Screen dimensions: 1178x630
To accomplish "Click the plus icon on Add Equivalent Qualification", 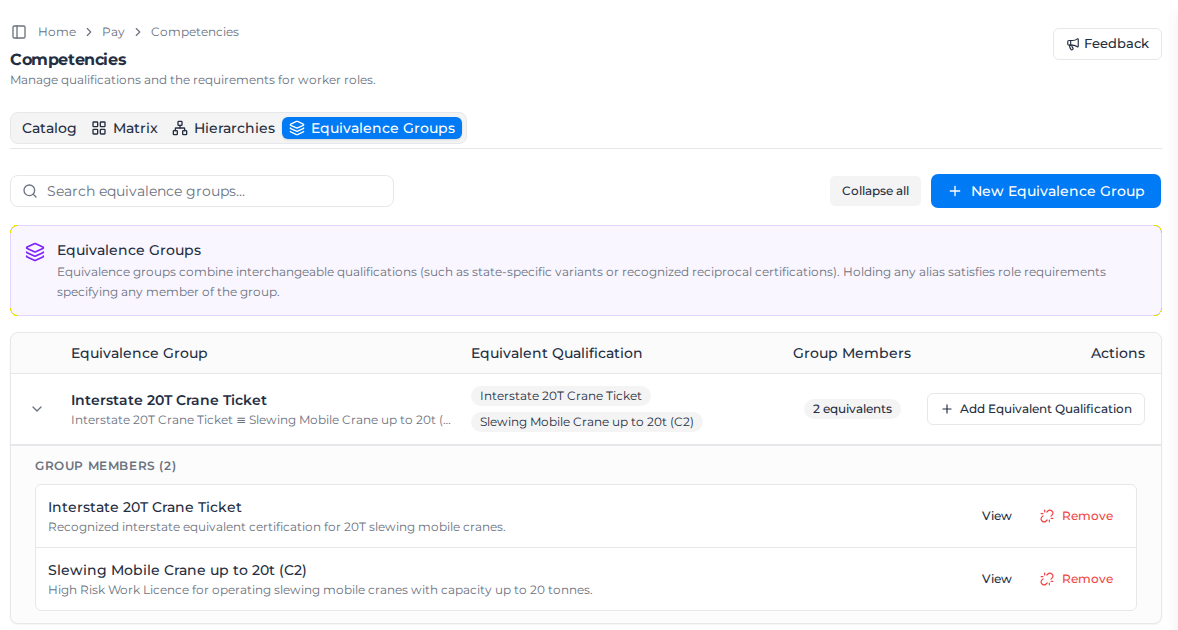I will coord(947,409).
